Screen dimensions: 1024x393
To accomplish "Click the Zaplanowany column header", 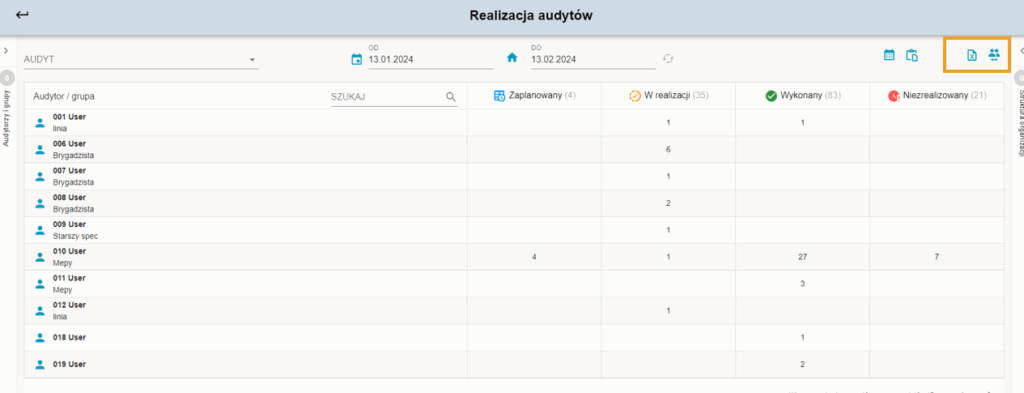I will tap(535, 96).
